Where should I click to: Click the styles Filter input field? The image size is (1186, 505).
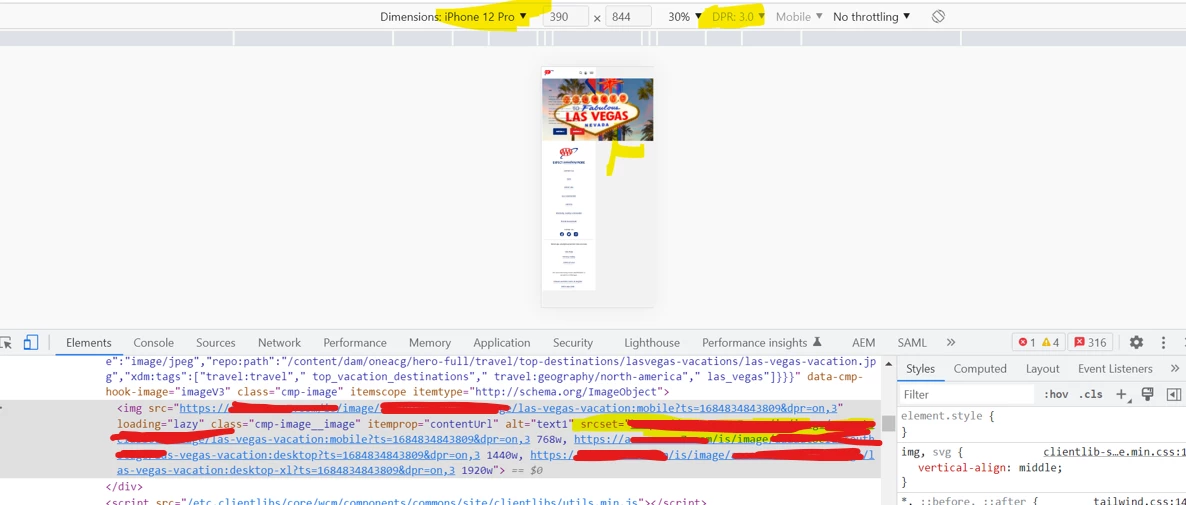click(x=967, y=395)
